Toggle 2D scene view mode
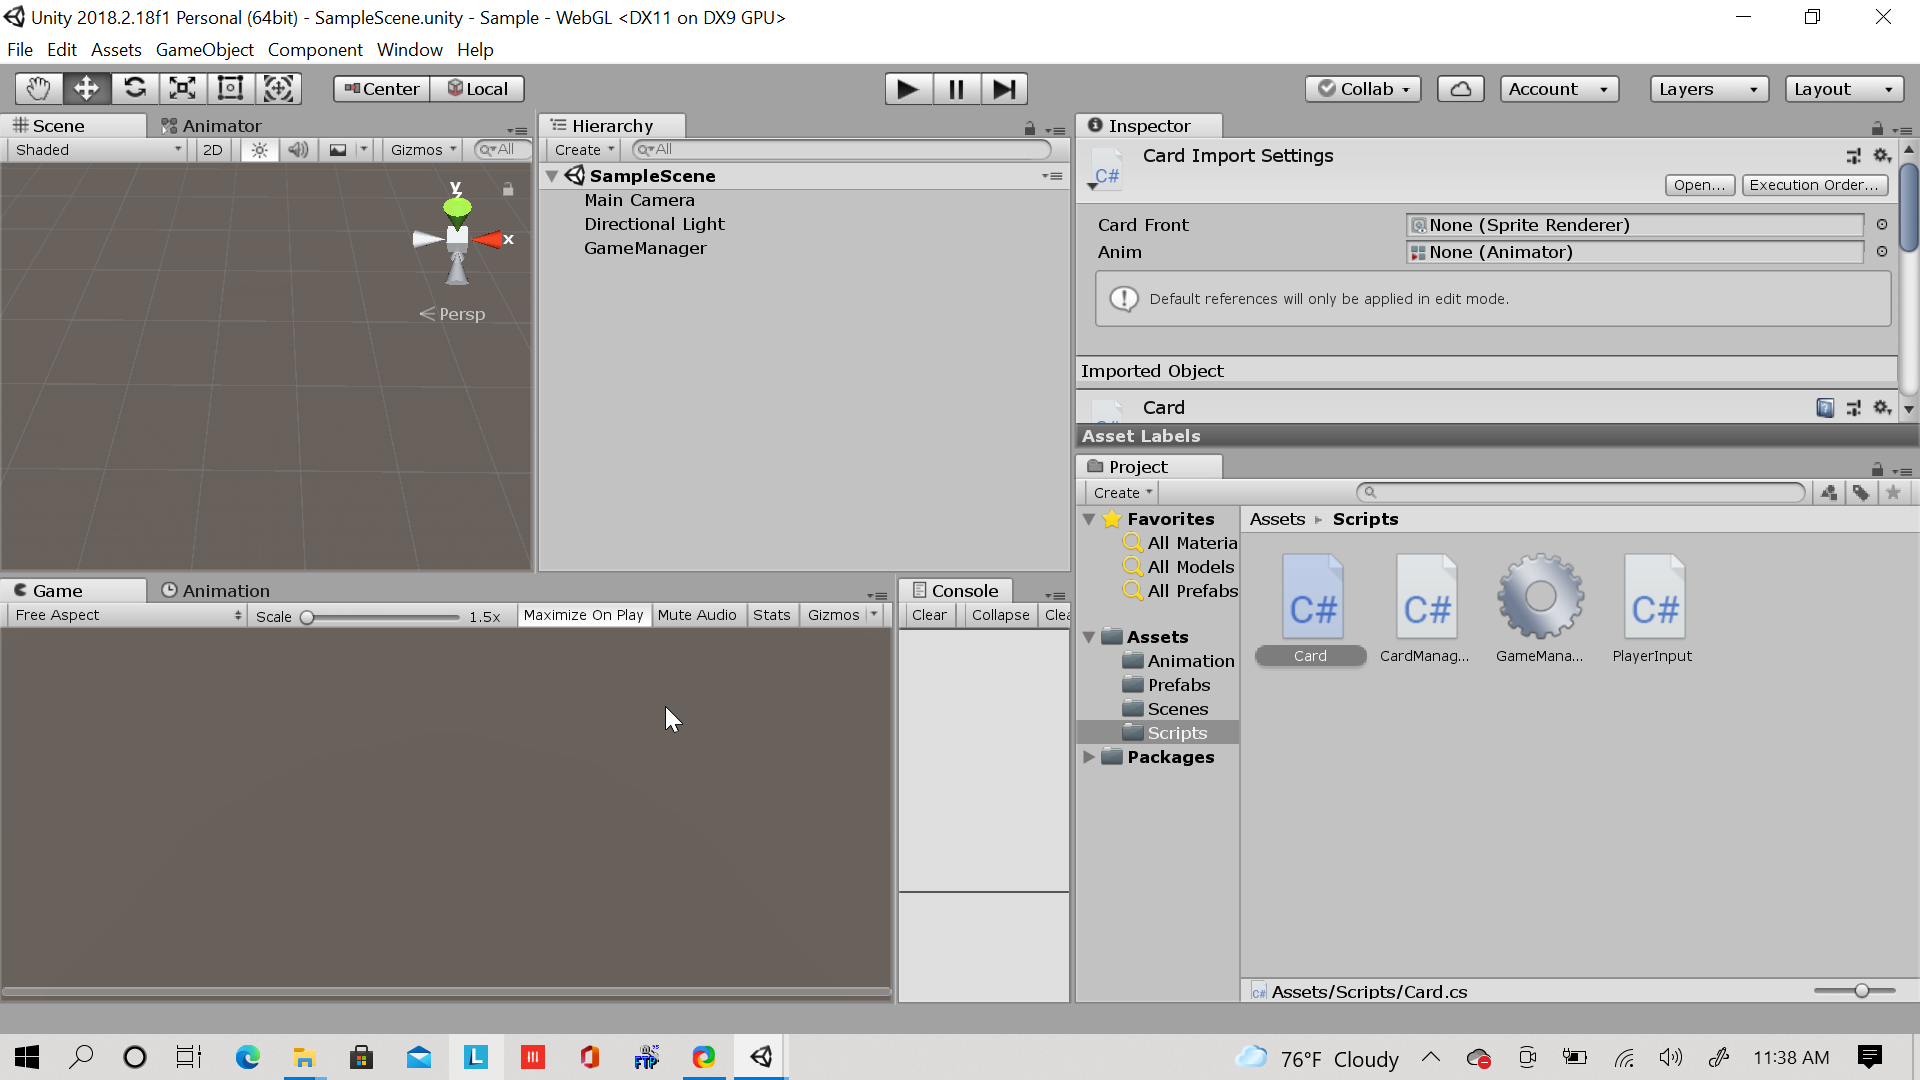The width and height of the screenshot is (1920, 1080). (212, 150)
